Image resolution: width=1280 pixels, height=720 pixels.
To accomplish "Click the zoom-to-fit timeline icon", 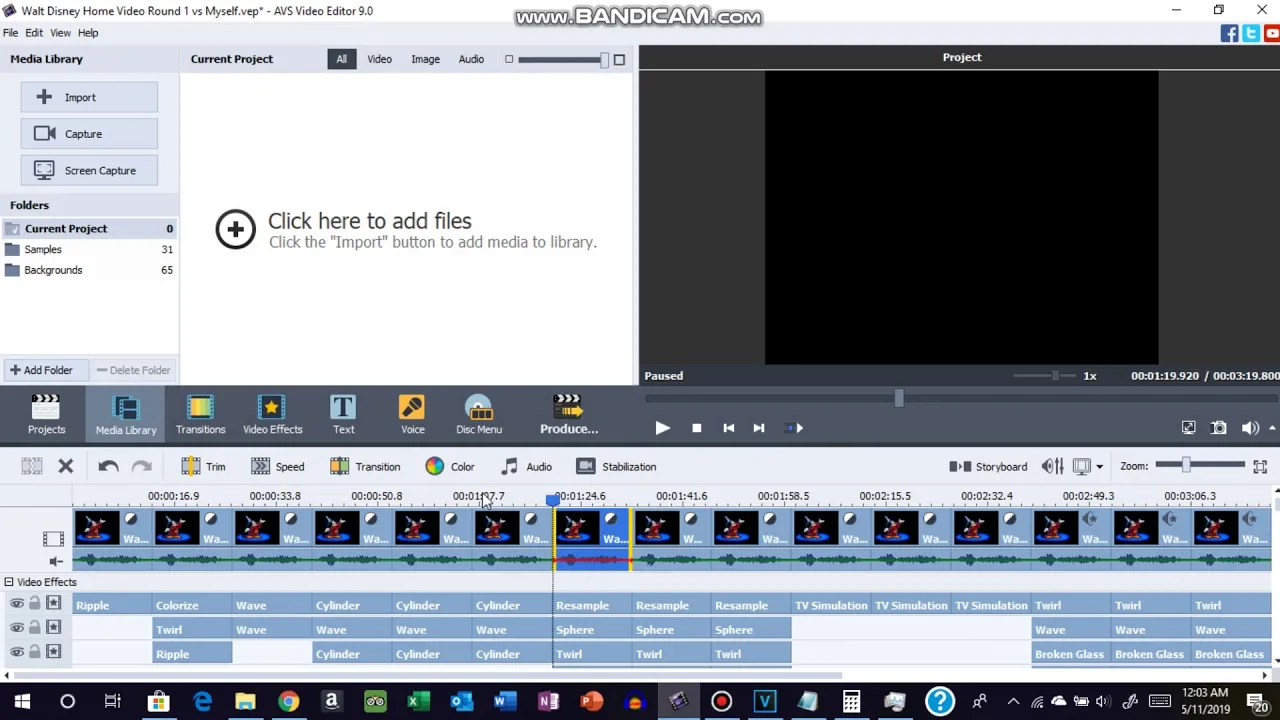I will point(1260,466).
